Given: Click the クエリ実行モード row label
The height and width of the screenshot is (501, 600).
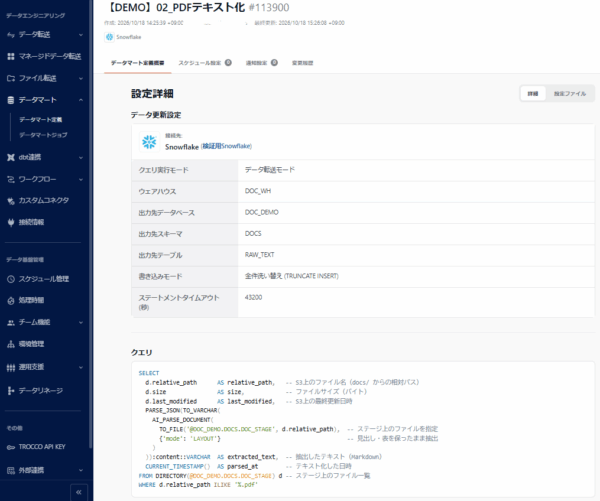Looking at the screenshot, I should click(163, 170).
